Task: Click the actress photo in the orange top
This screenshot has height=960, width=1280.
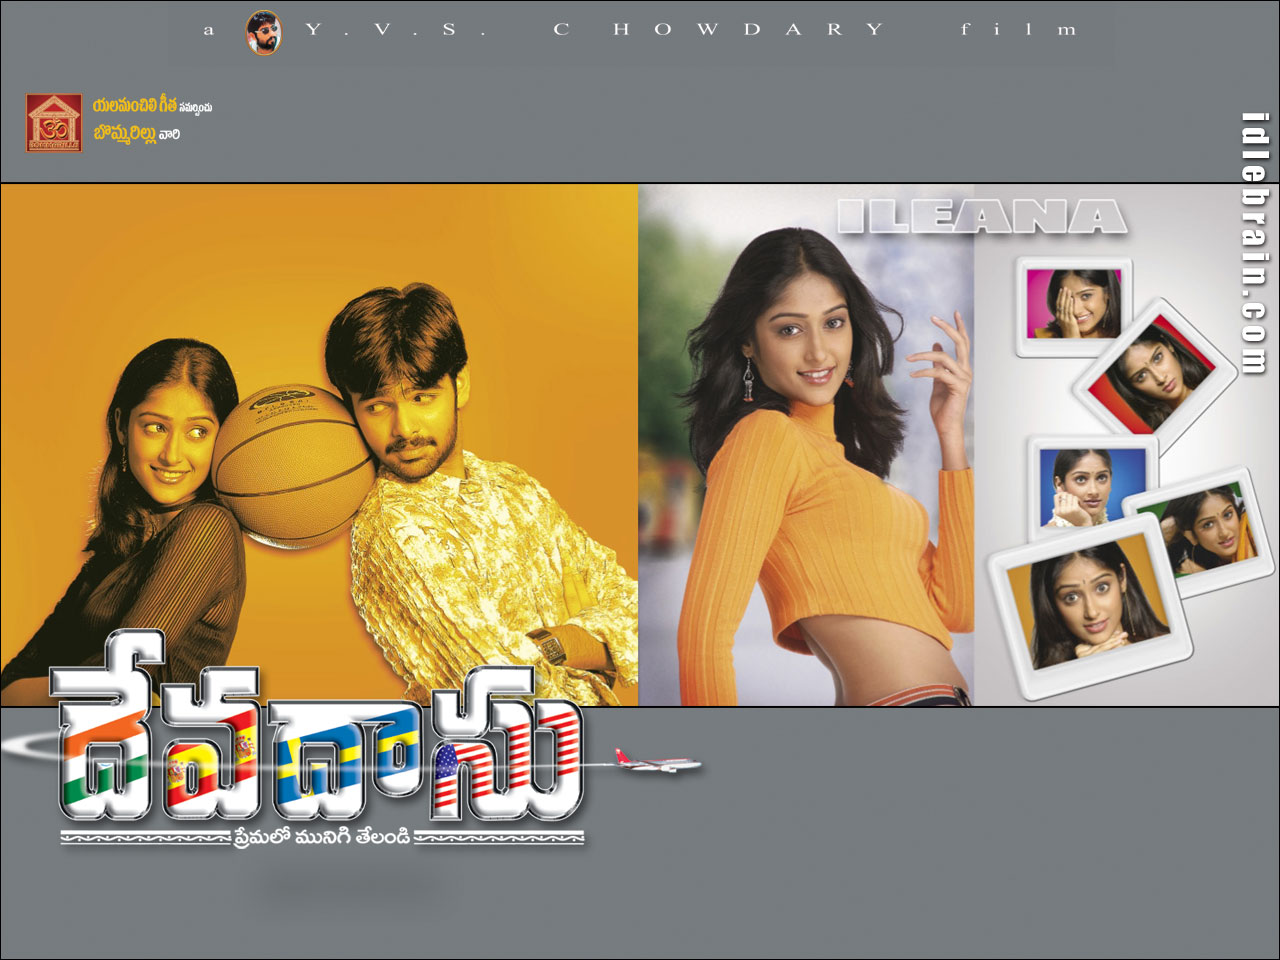Action: 806,445
